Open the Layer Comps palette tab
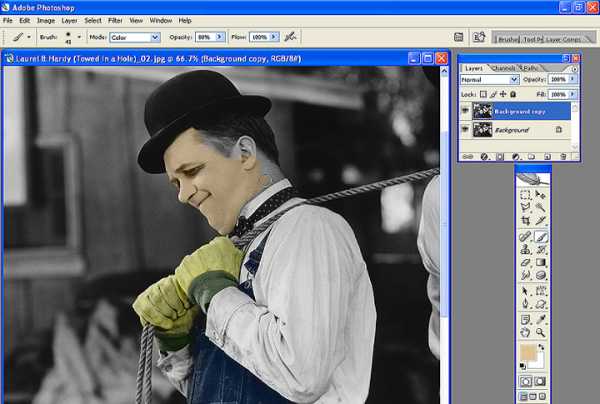 tap(565, 38)
